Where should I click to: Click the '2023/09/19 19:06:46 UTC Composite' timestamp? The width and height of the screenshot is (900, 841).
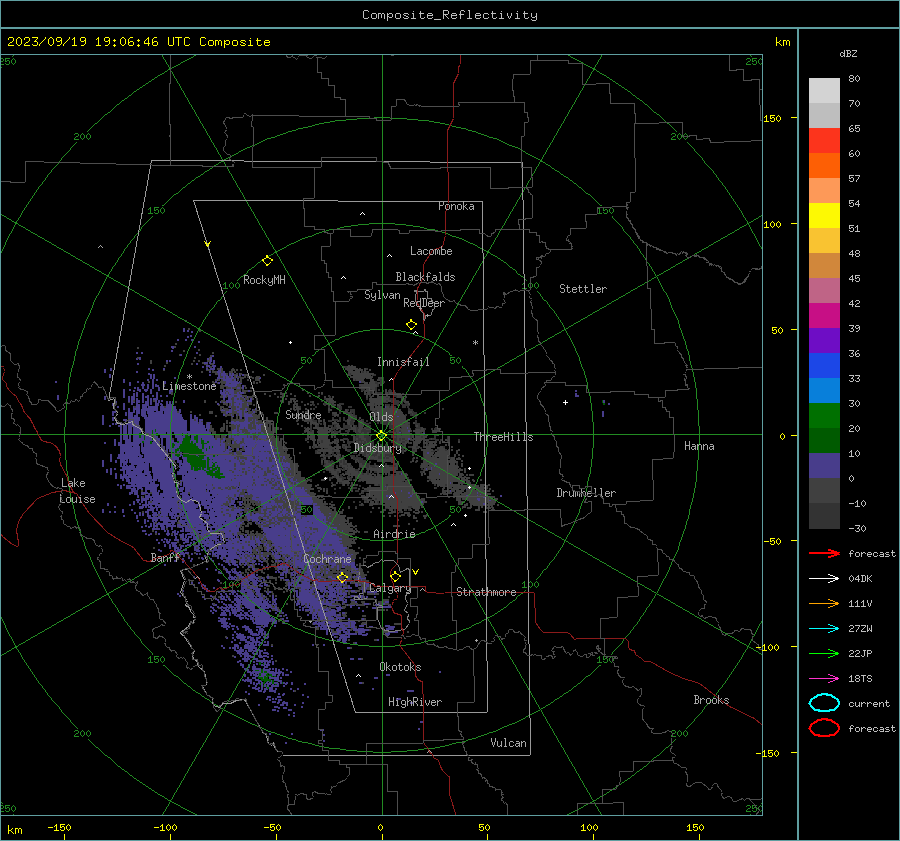(138, 42)
